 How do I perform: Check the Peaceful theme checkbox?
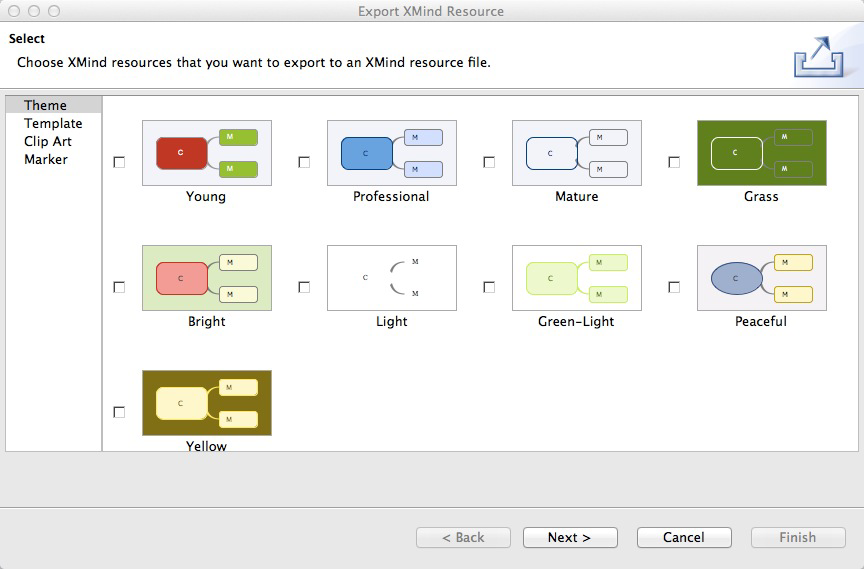coord(674,287)
